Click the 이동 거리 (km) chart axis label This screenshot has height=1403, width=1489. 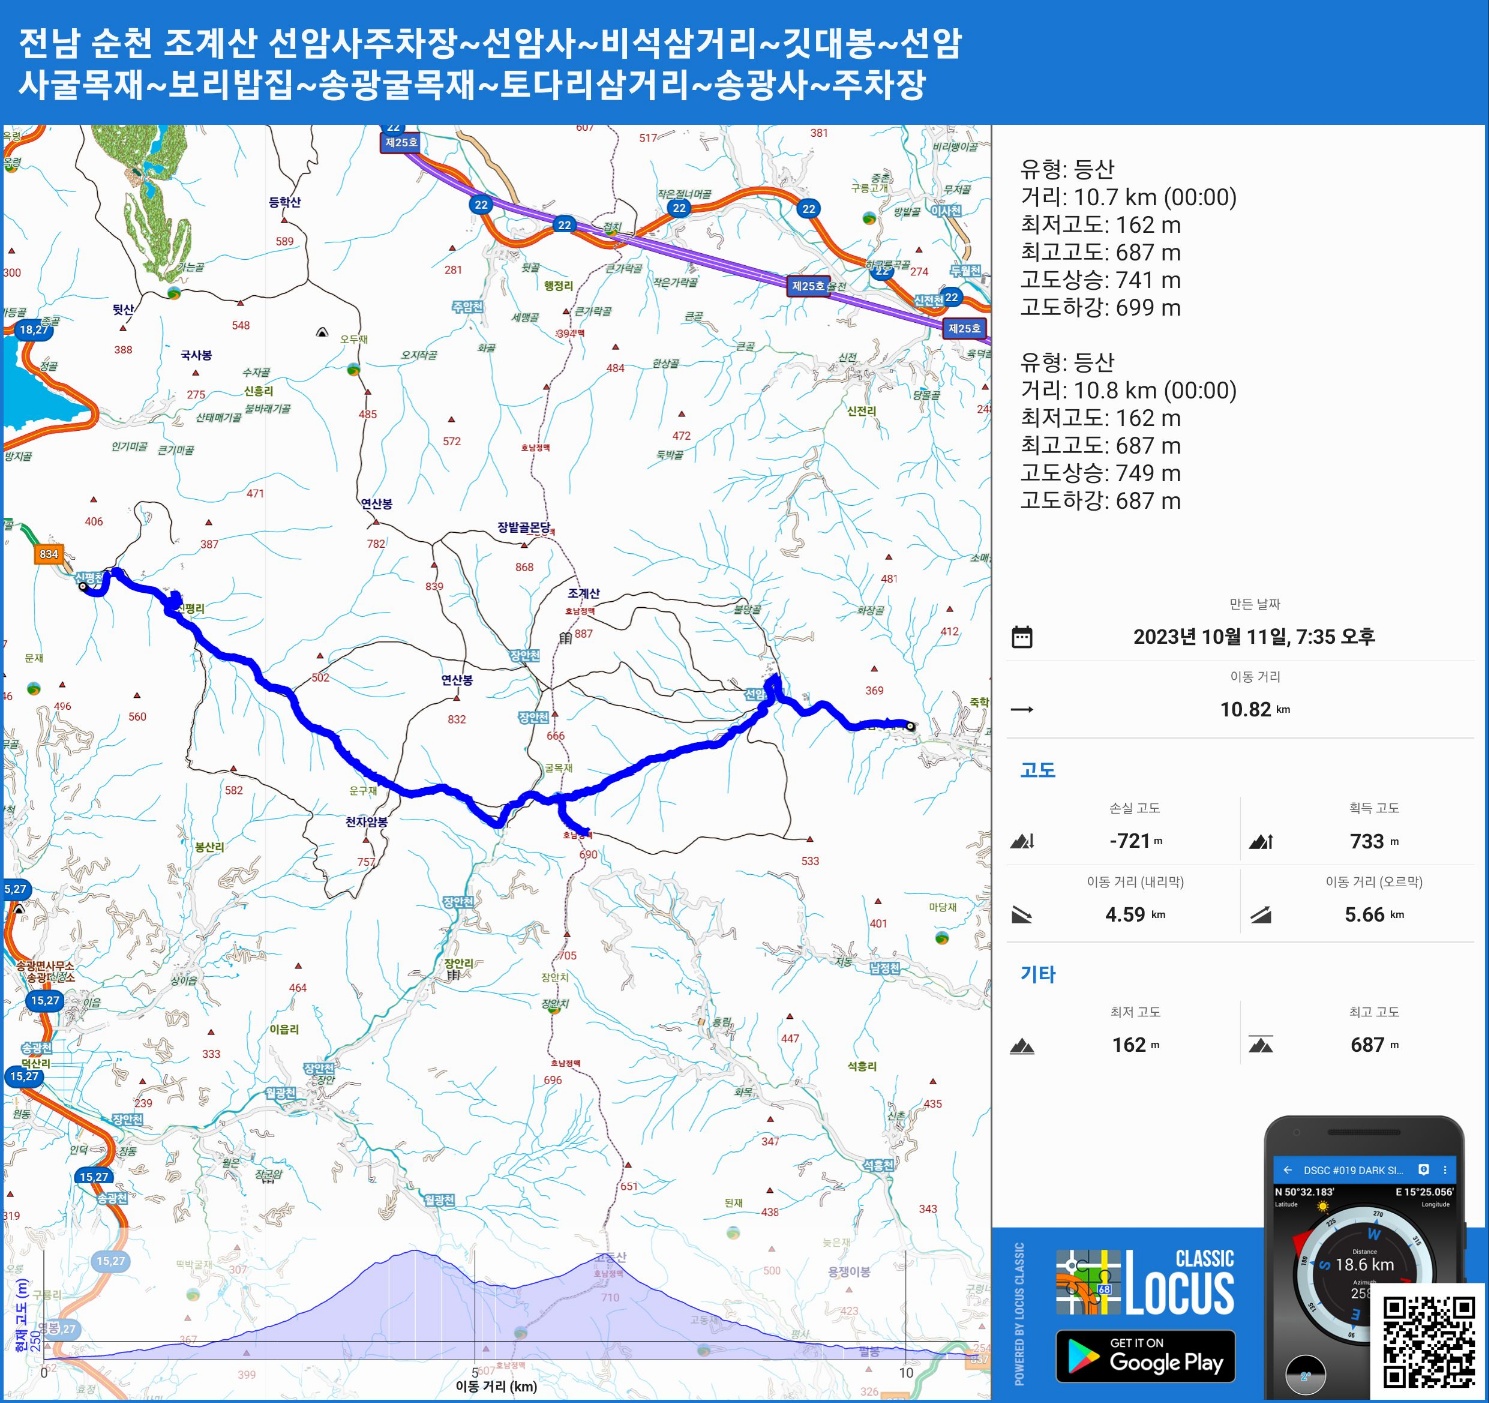point(496,1387)
